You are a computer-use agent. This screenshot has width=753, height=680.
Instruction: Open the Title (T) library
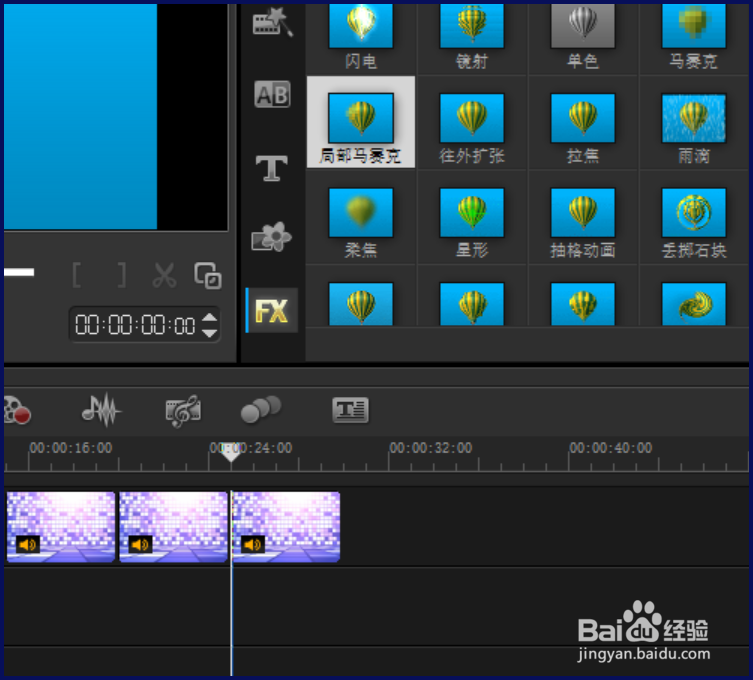271,168
